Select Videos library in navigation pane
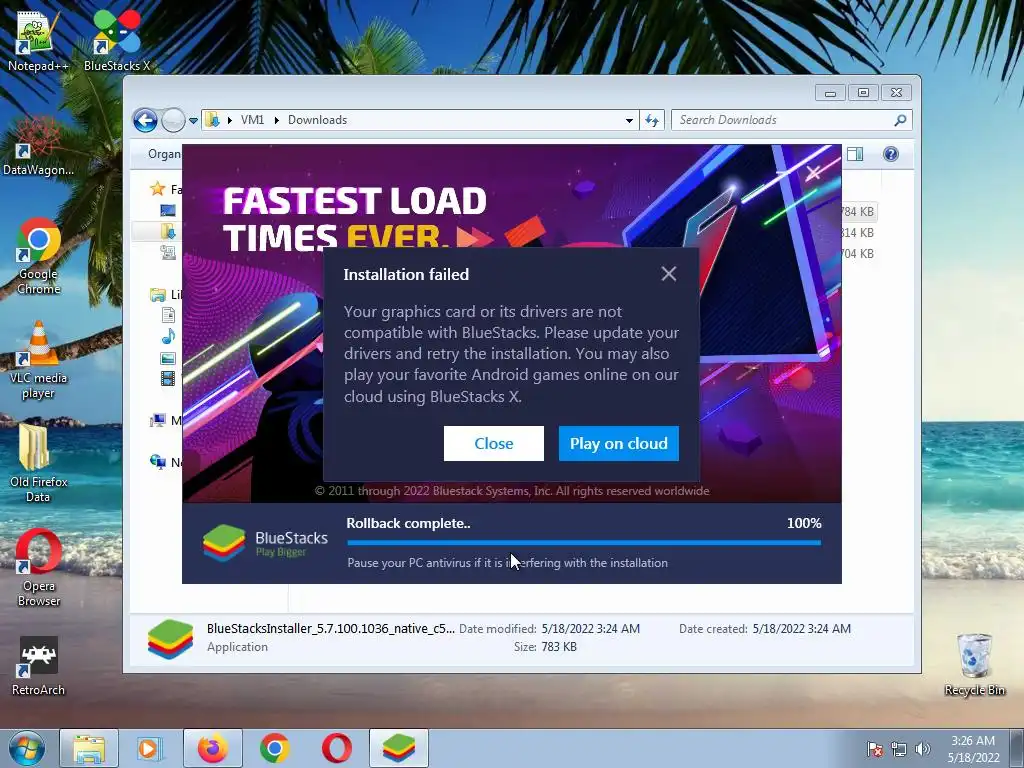Image resolution: width=1024 pixels, height=768 pixels. (168, 378)
